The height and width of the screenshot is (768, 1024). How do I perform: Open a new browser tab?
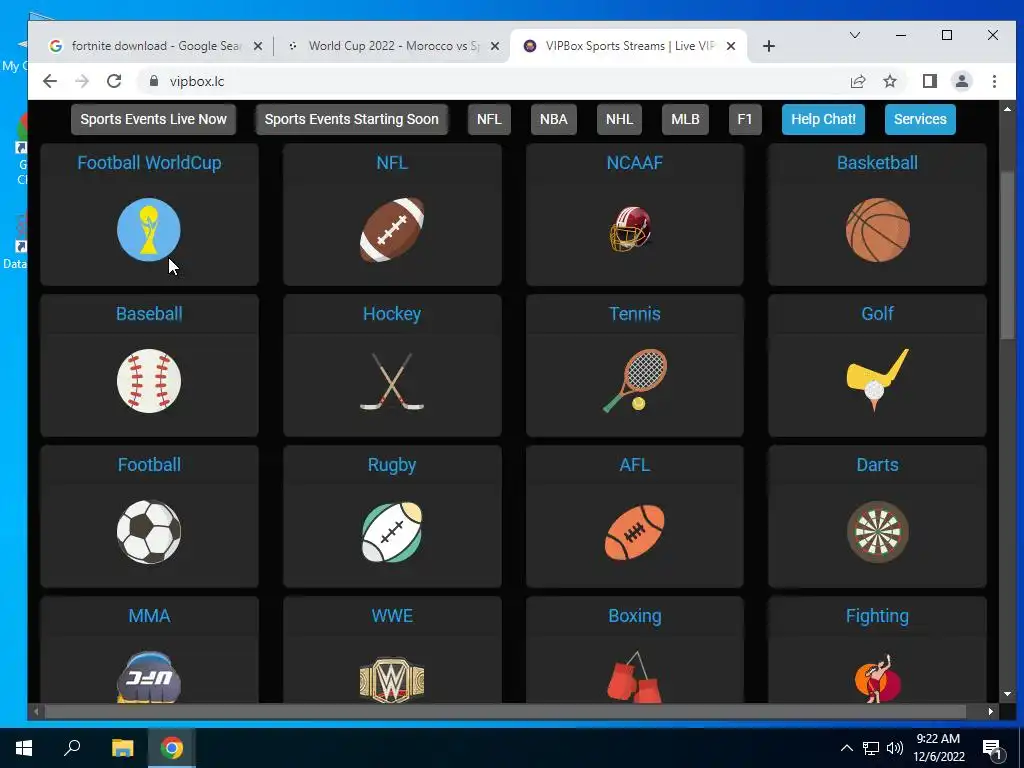point(769,46)
